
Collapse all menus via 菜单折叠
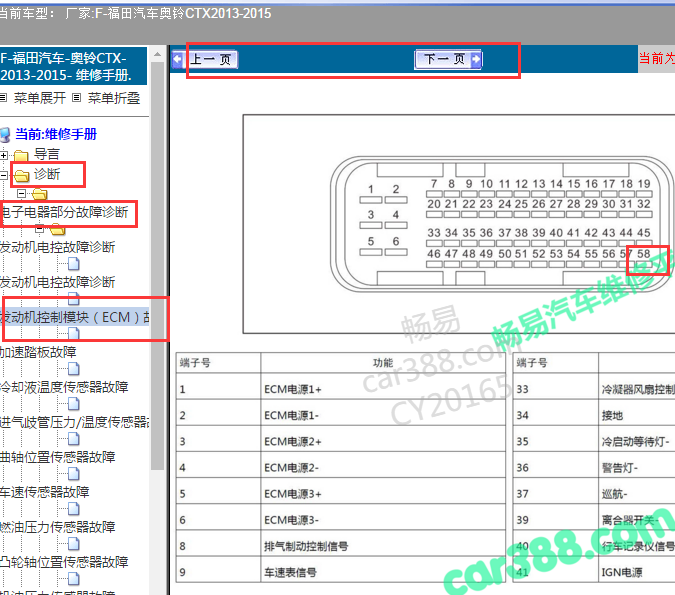click(114, 98)
